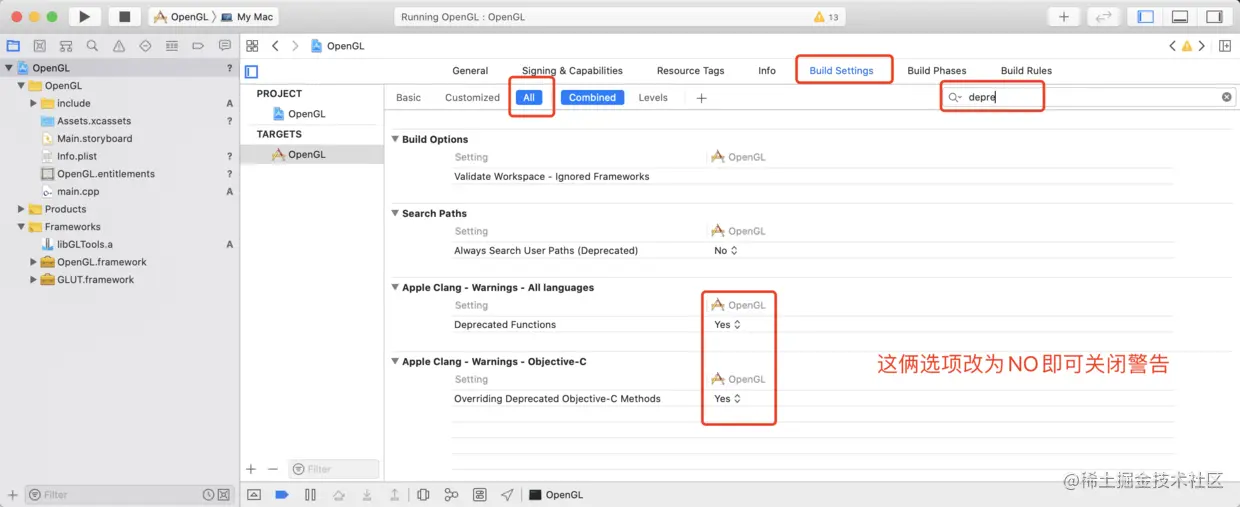Click Environment Overrides icon
1240x507 pixels.
click(479, 494)
